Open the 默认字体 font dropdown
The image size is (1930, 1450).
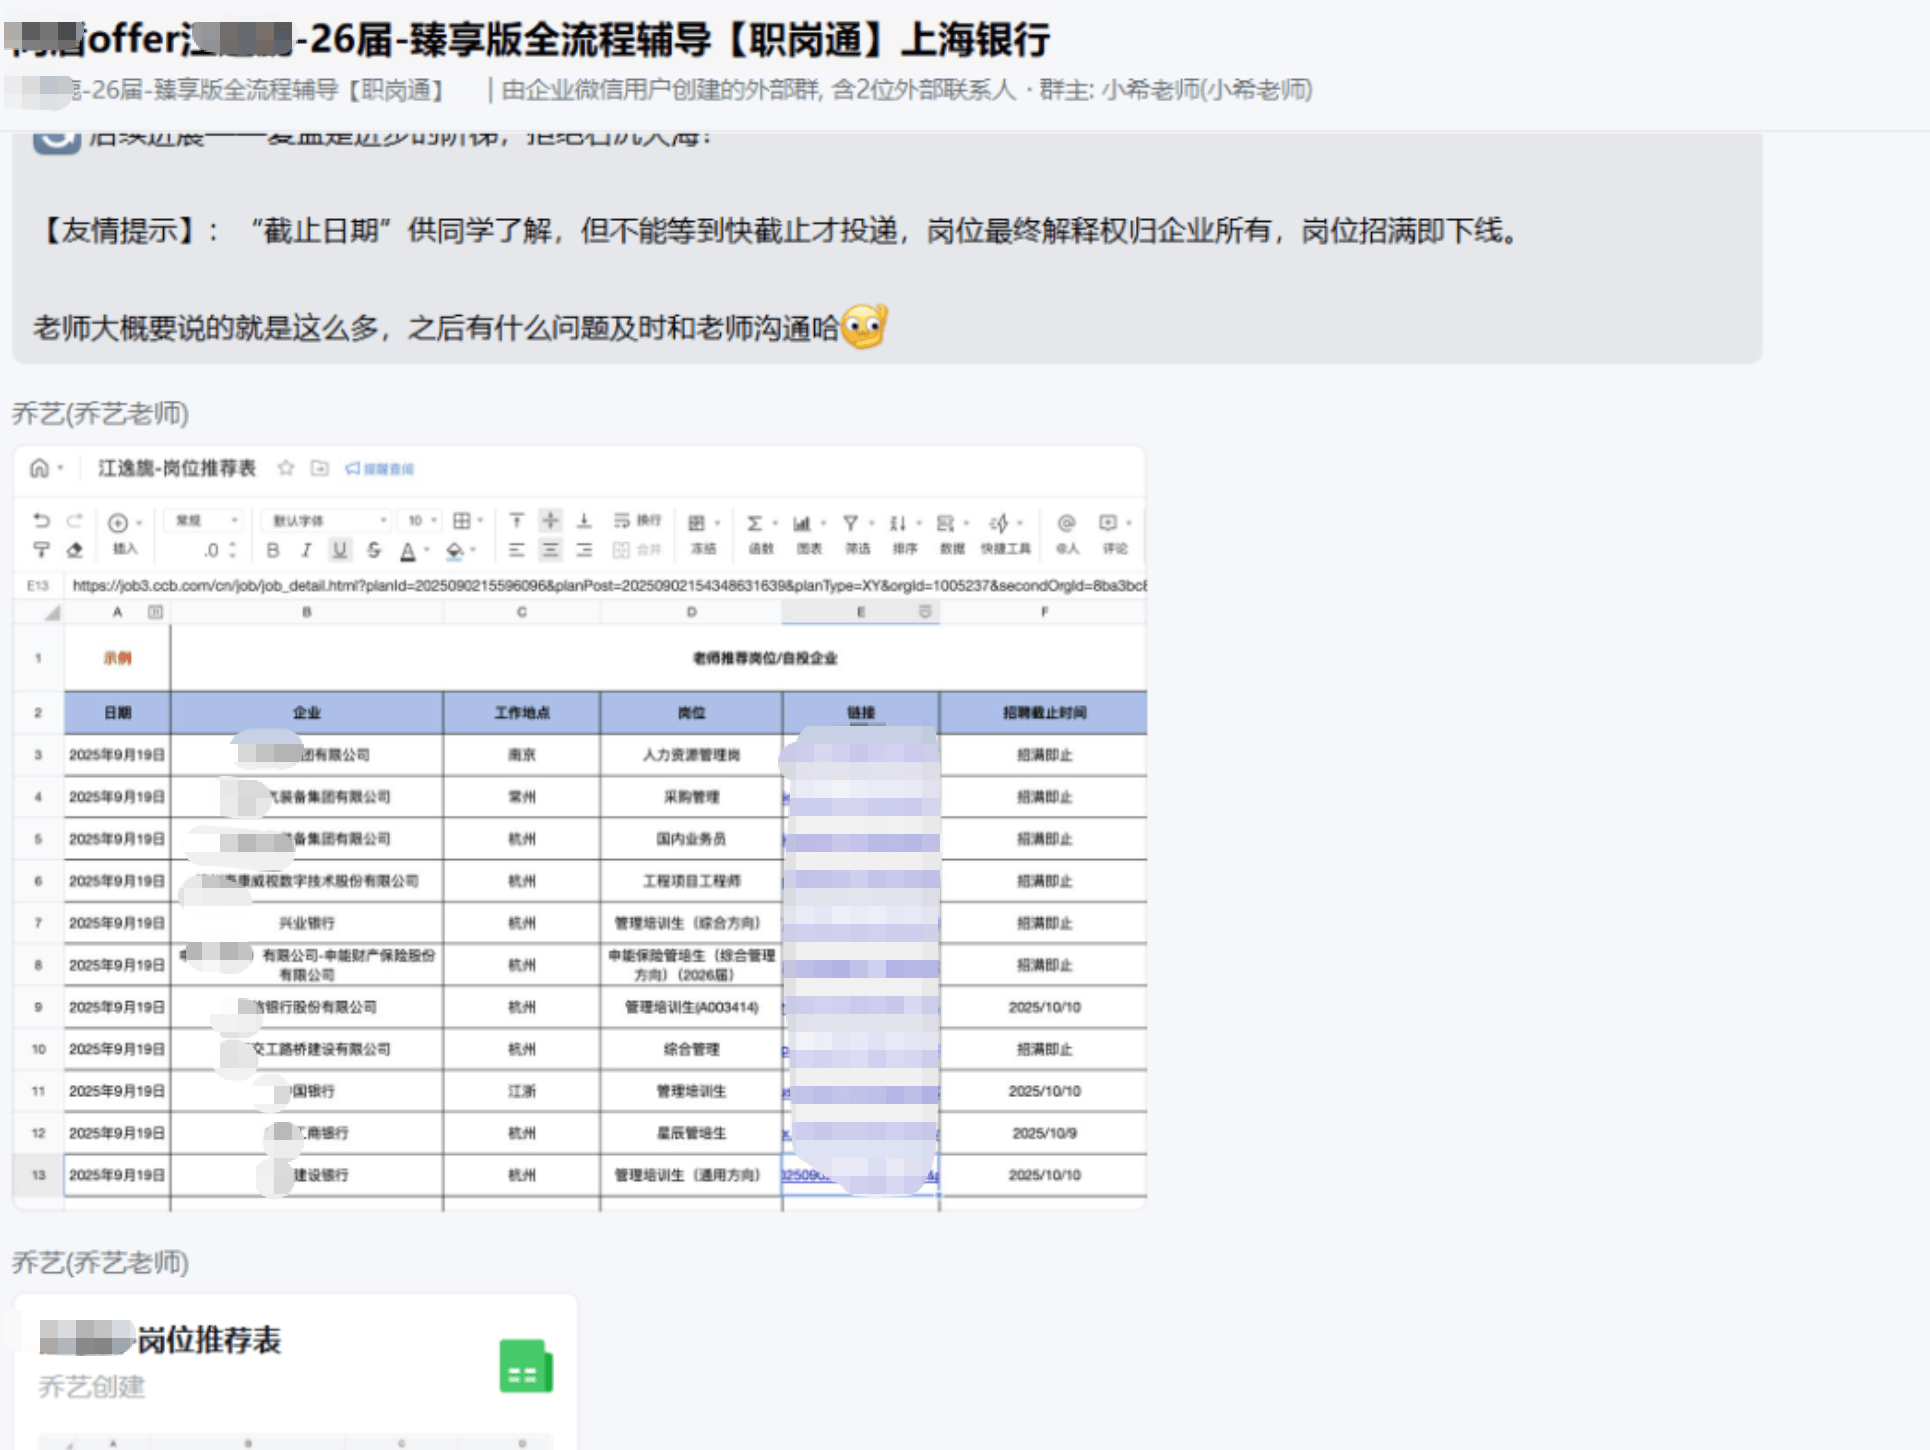(x=327, y=520)
